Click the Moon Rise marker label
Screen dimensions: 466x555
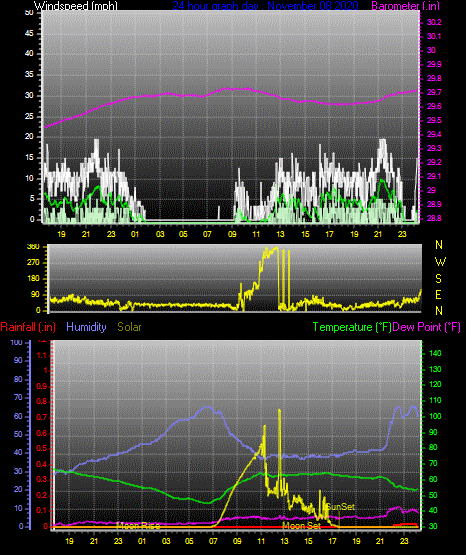(138, 526)
